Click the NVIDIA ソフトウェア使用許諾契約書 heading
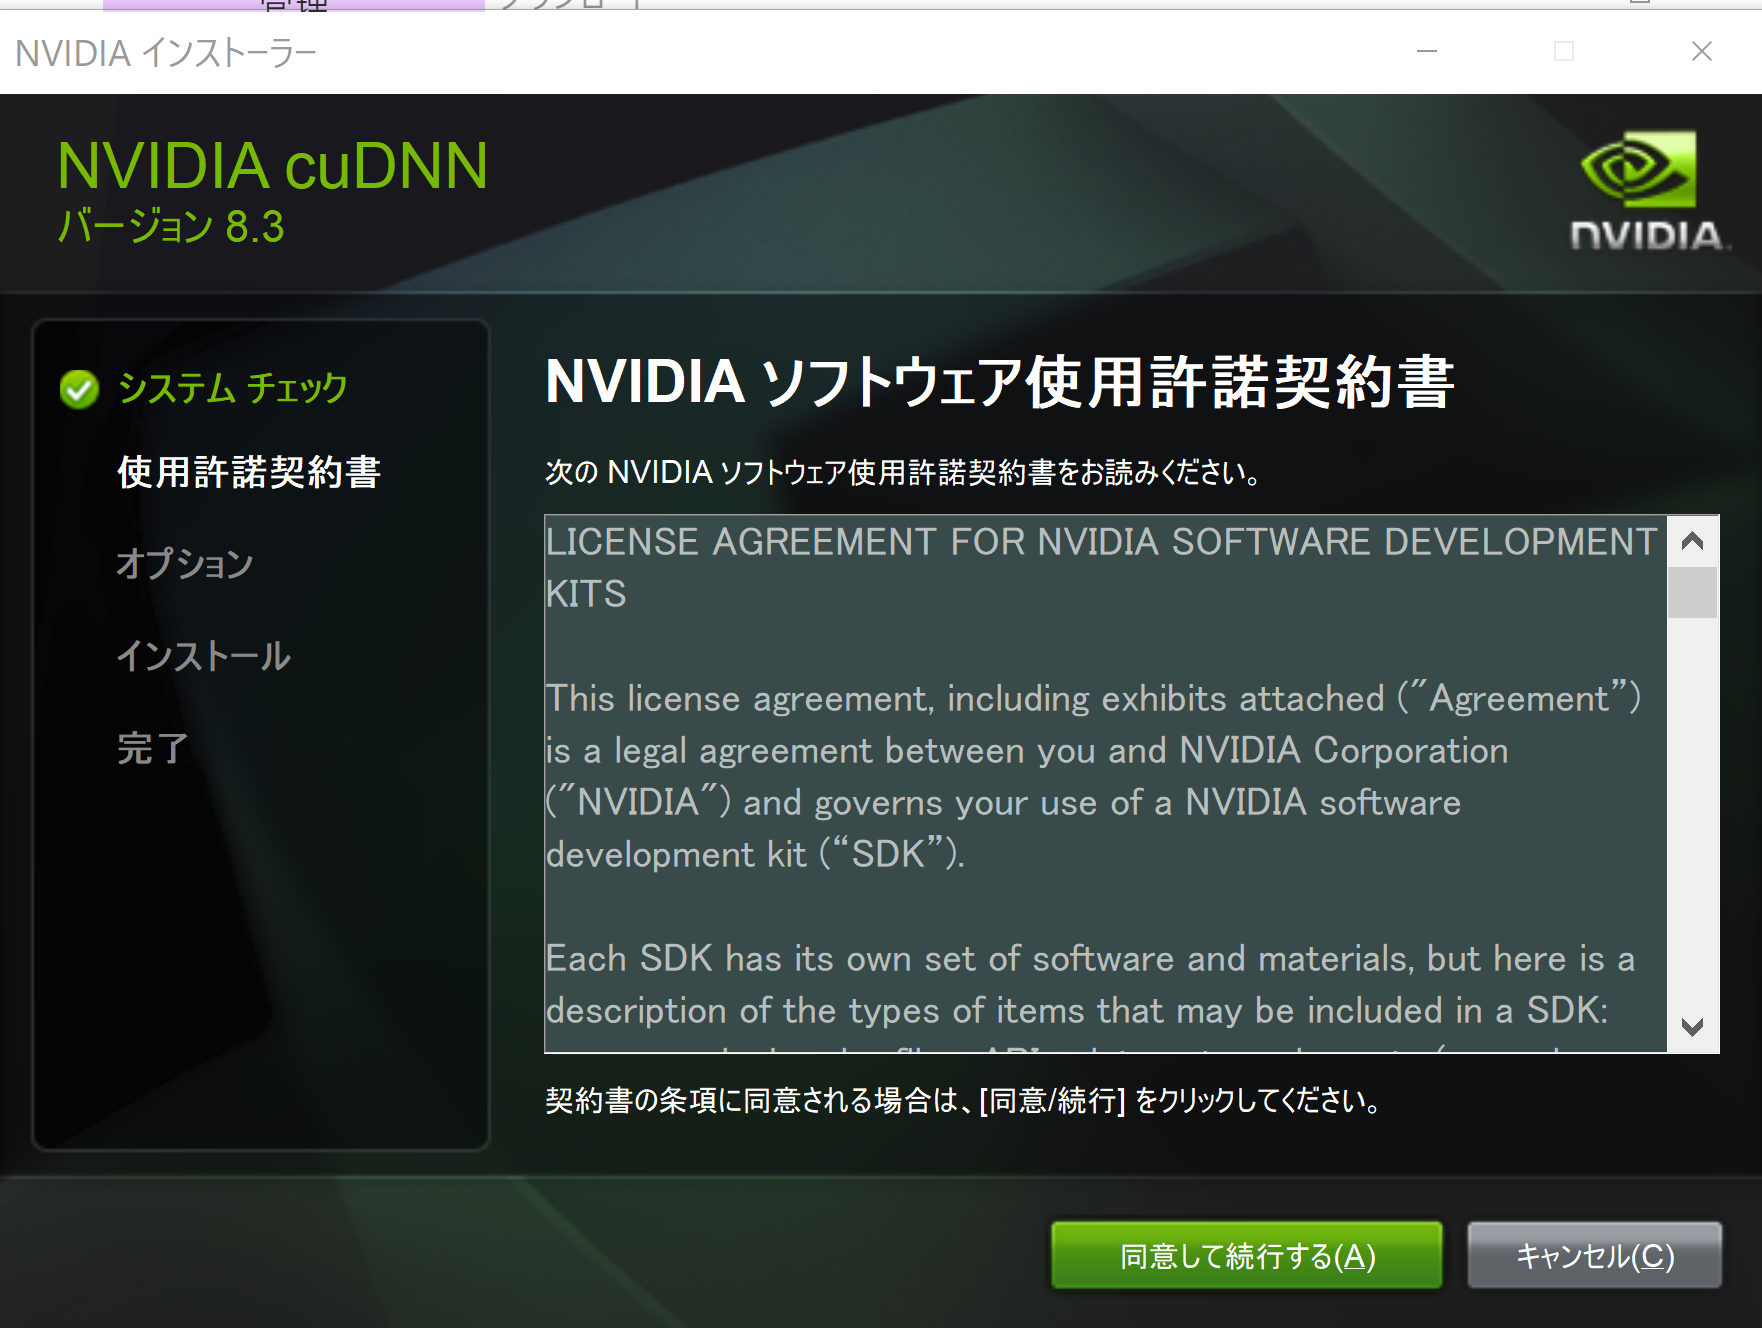Image resolution: width=1762 pixels, height=1328 pixels. (x=1000, y=382)
